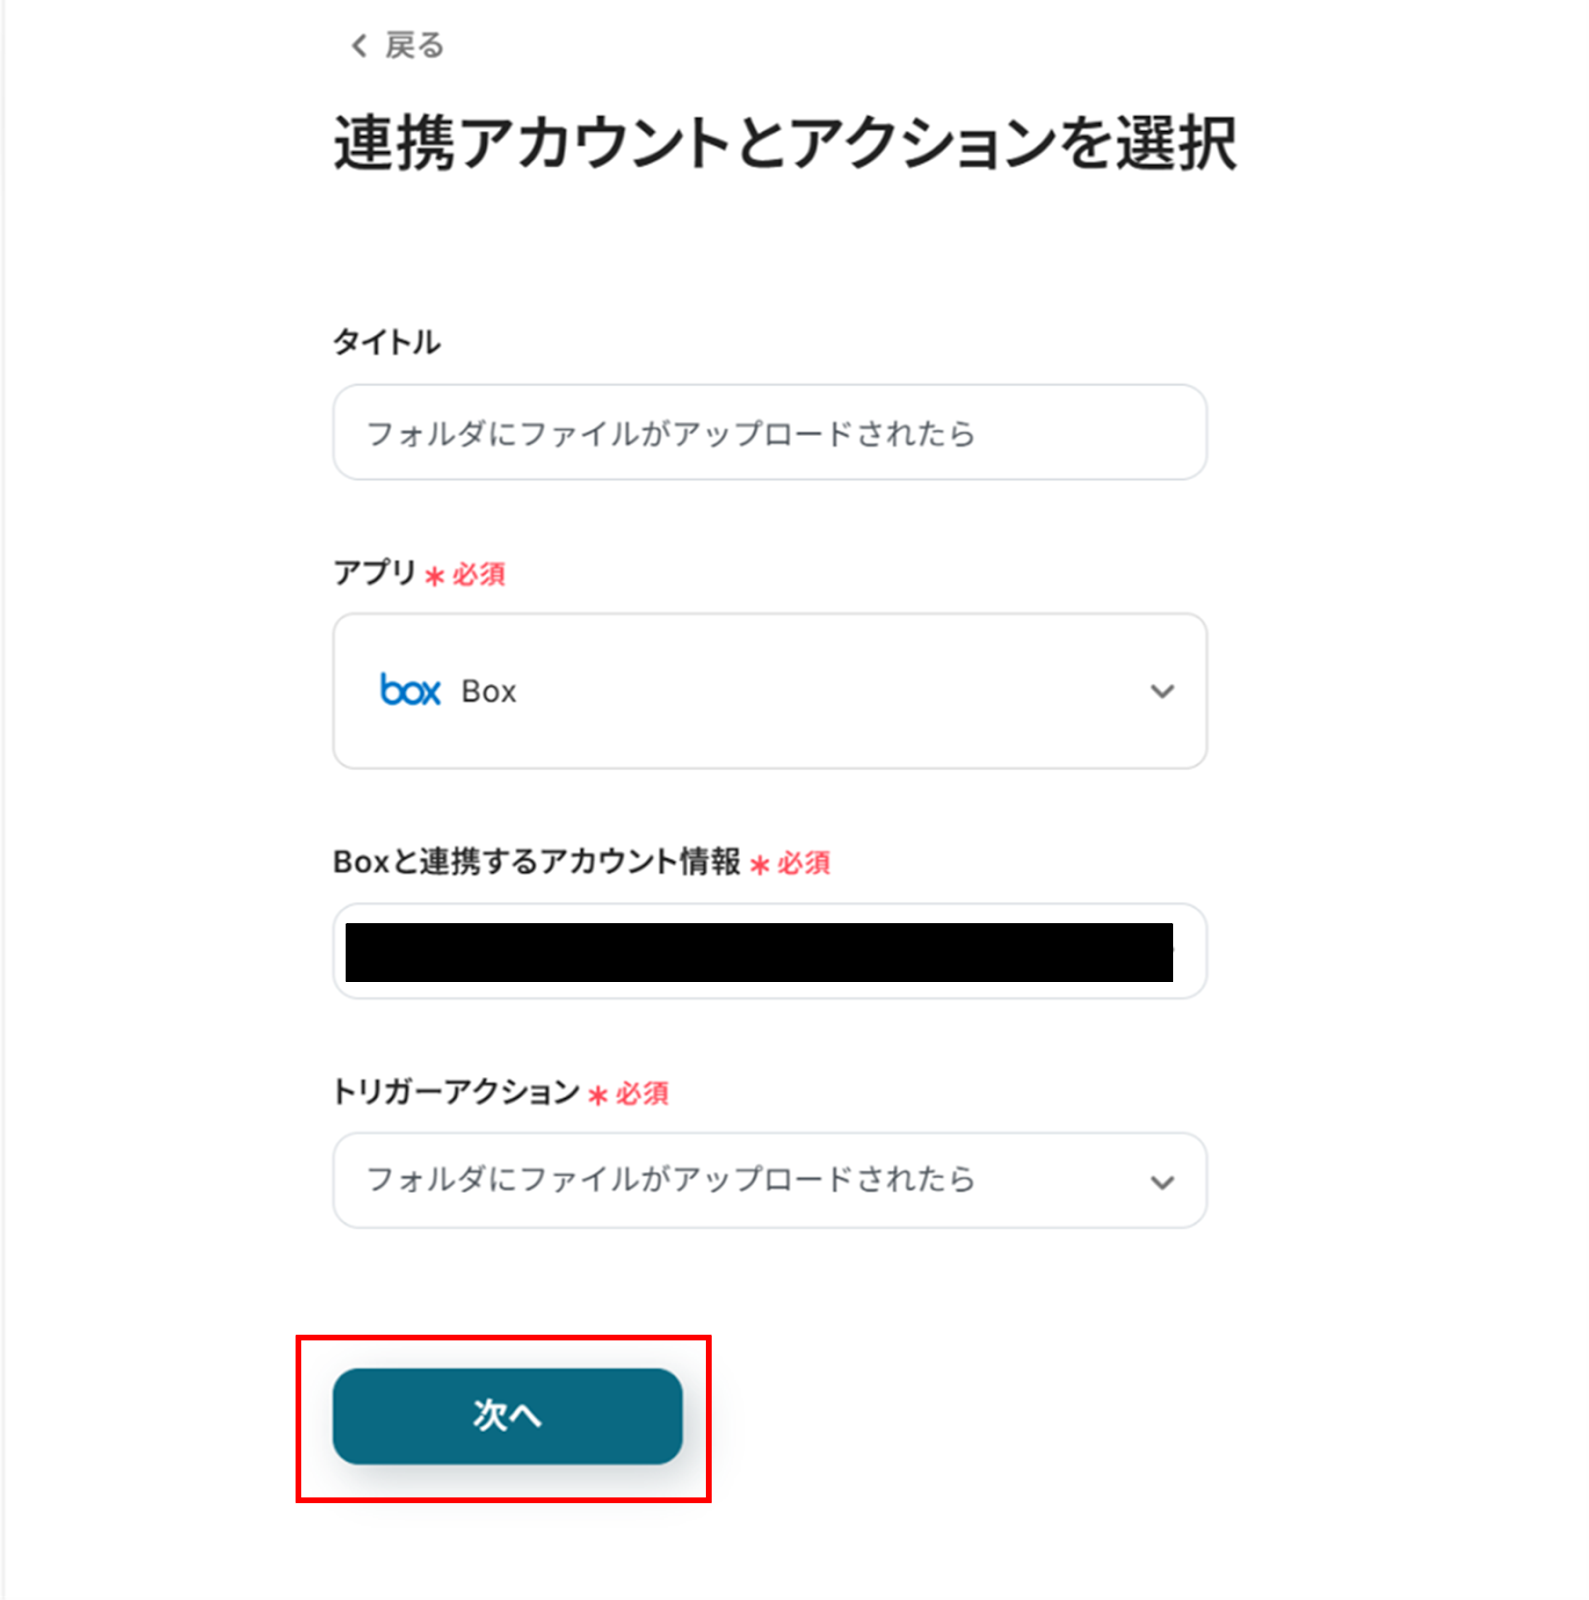Screen dimensions: 1589x1600
Task: Click the 必須 text next to アプリ
Action: (479, 575)
